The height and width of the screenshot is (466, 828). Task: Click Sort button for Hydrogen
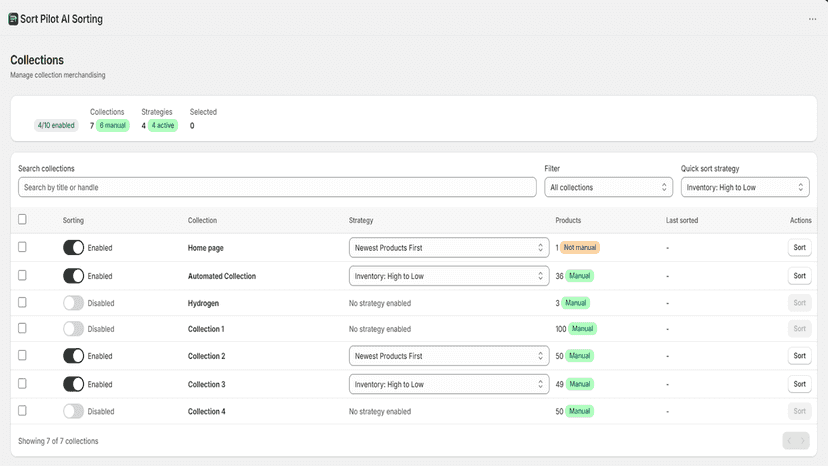tap(799, 303)
